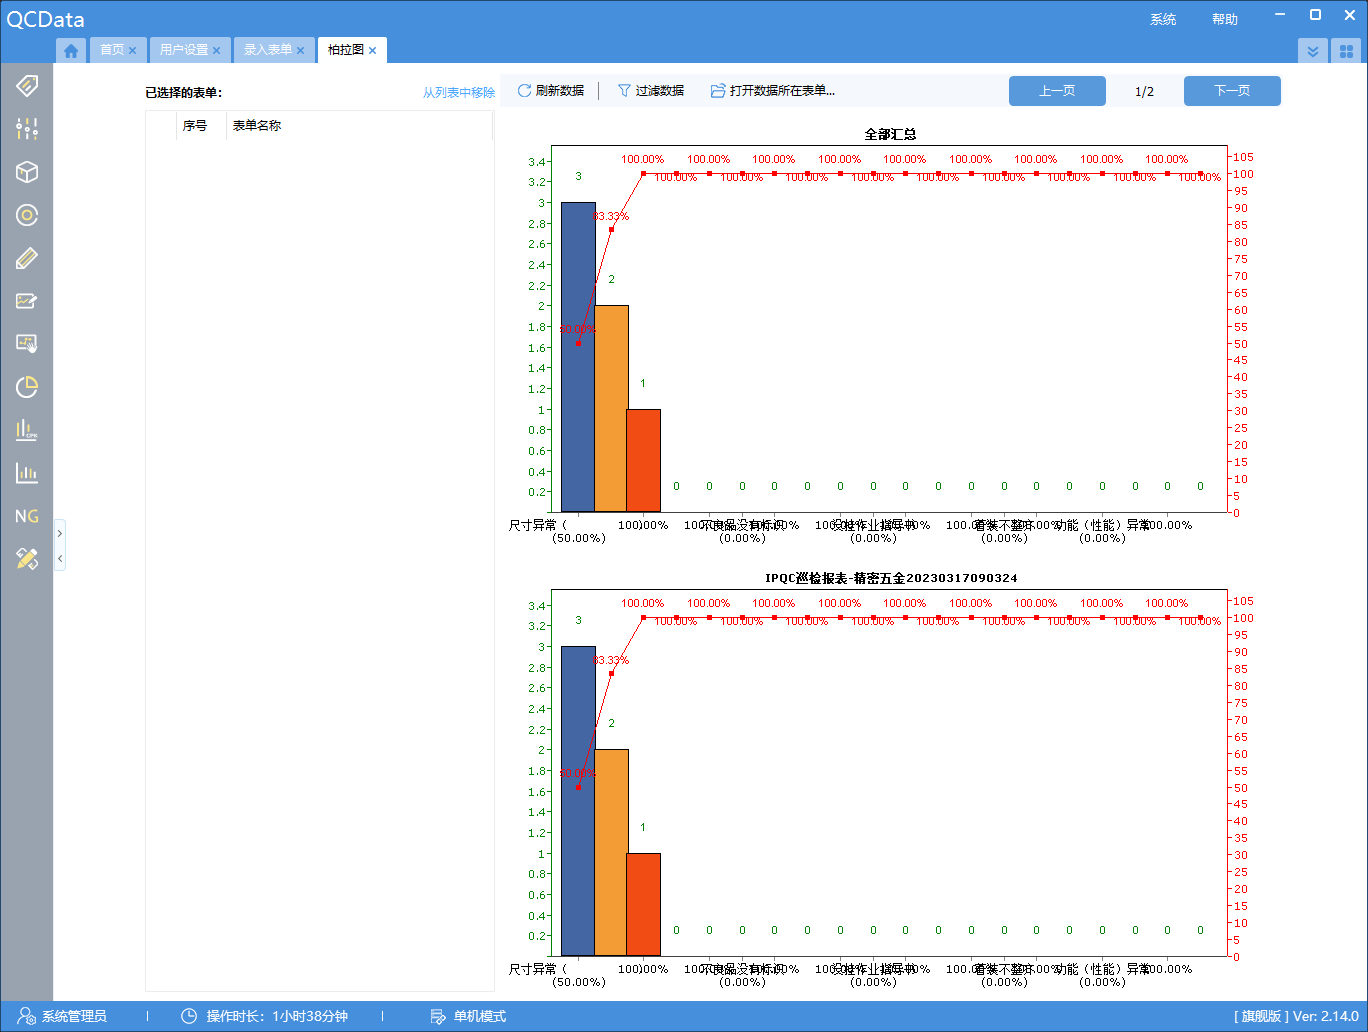Click the 下一页 button
The height and width of the screenshot is (1032, 1368).
point(1231,91)
